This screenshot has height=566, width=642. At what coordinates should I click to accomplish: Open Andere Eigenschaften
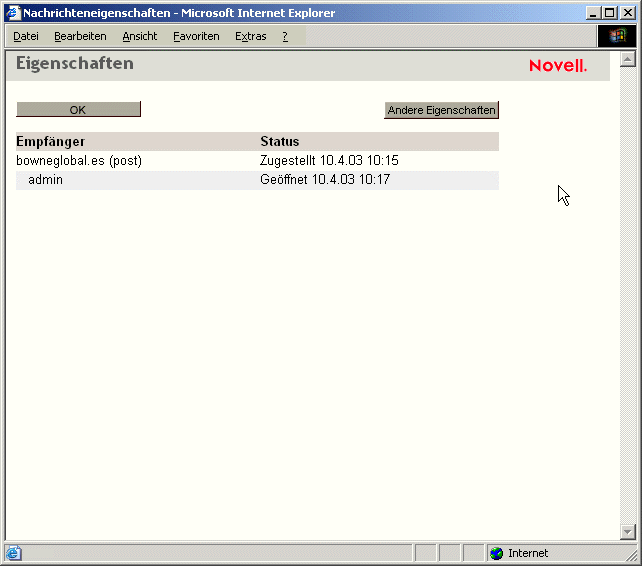click(x=441, y=110)
